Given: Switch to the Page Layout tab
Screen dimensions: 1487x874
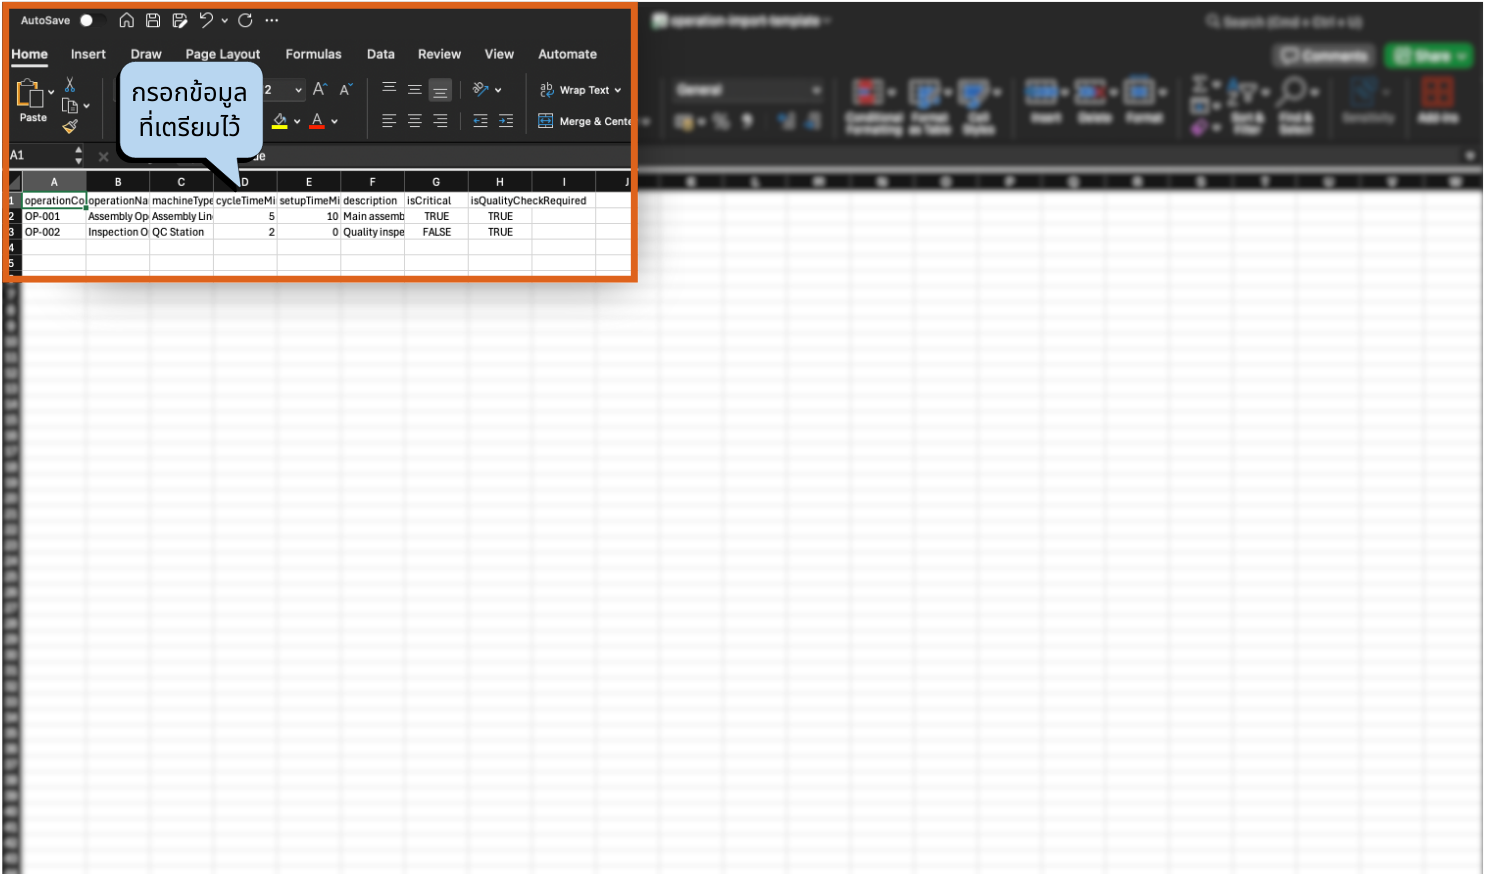Looking at the screenshot, I should pos(222,54).
